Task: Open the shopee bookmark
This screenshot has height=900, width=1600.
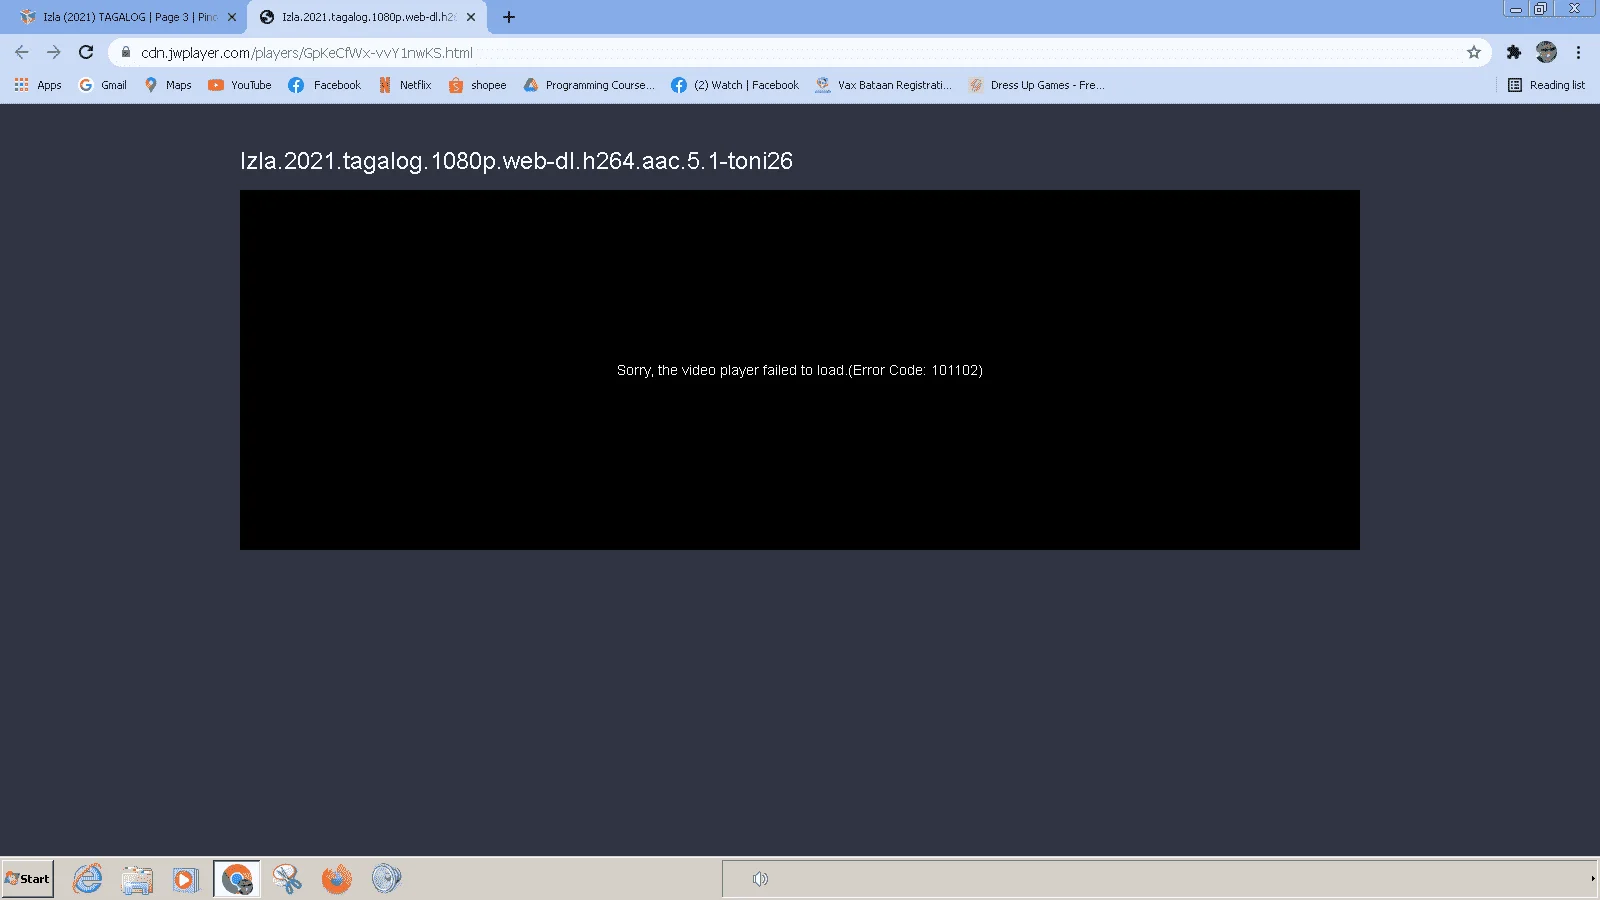Action: [478, 85]
